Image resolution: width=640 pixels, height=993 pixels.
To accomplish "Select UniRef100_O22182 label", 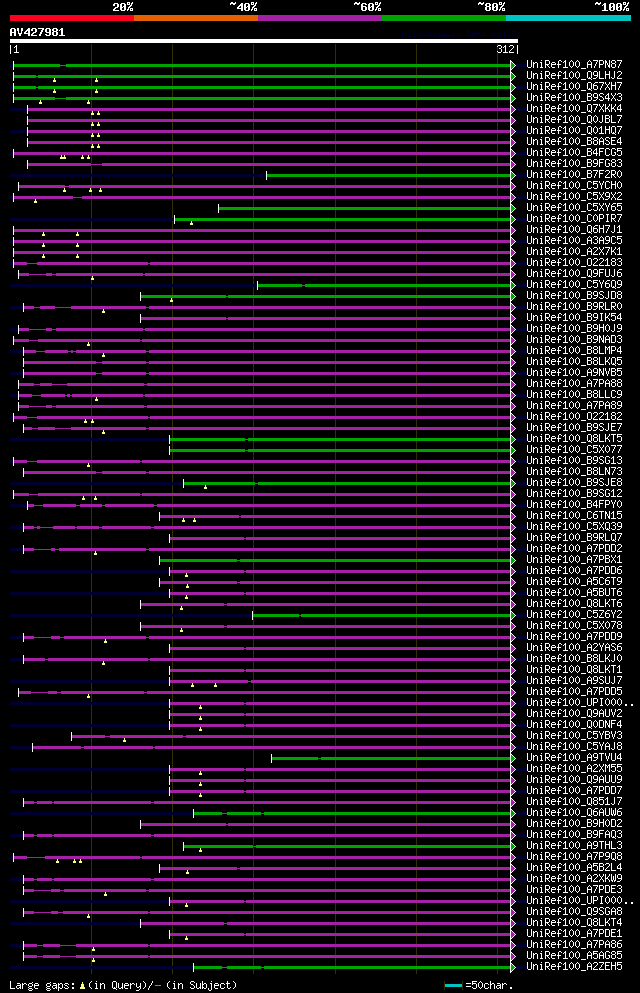I will [x=574, y=417].
